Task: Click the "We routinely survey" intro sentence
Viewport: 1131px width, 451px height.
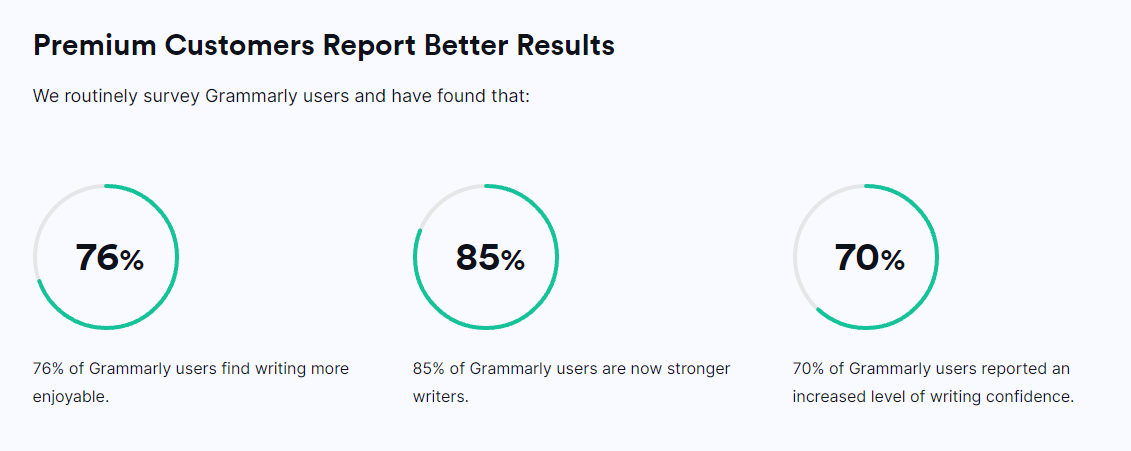Action: click(281, 96)
